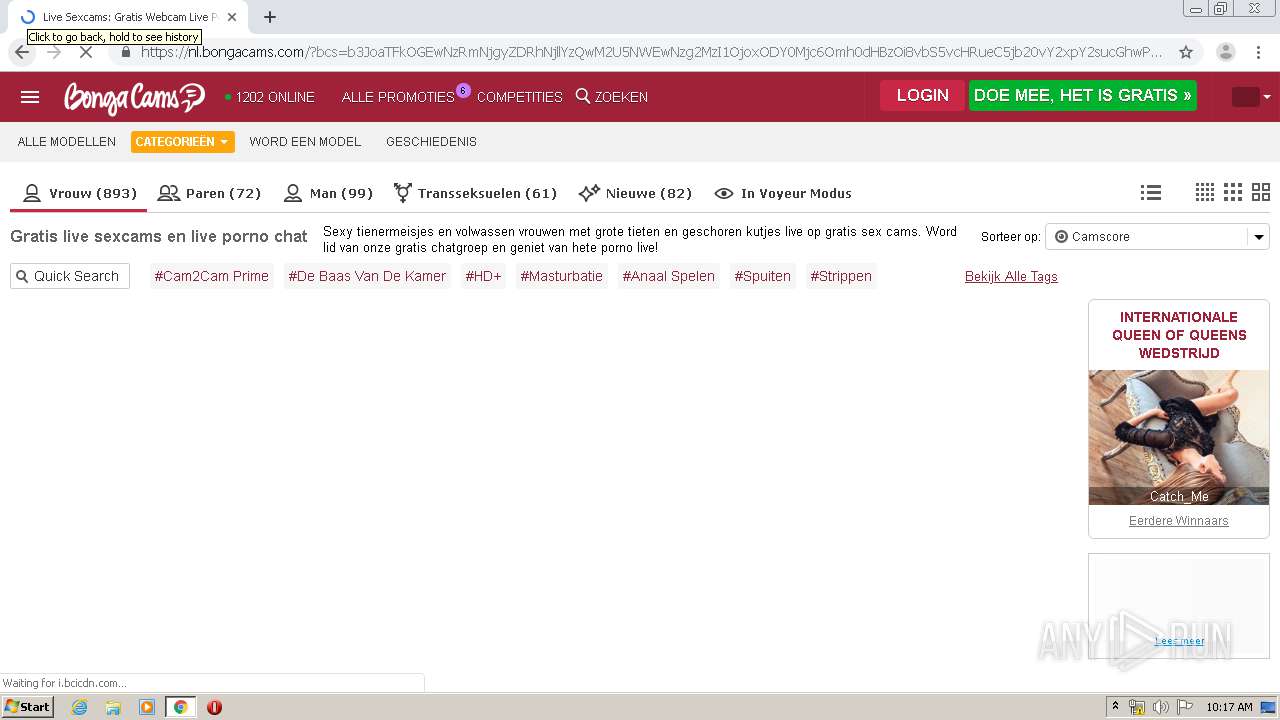Stop loading the page with X icon
Screen dimensions: 1280x720
tap(86, 52)
